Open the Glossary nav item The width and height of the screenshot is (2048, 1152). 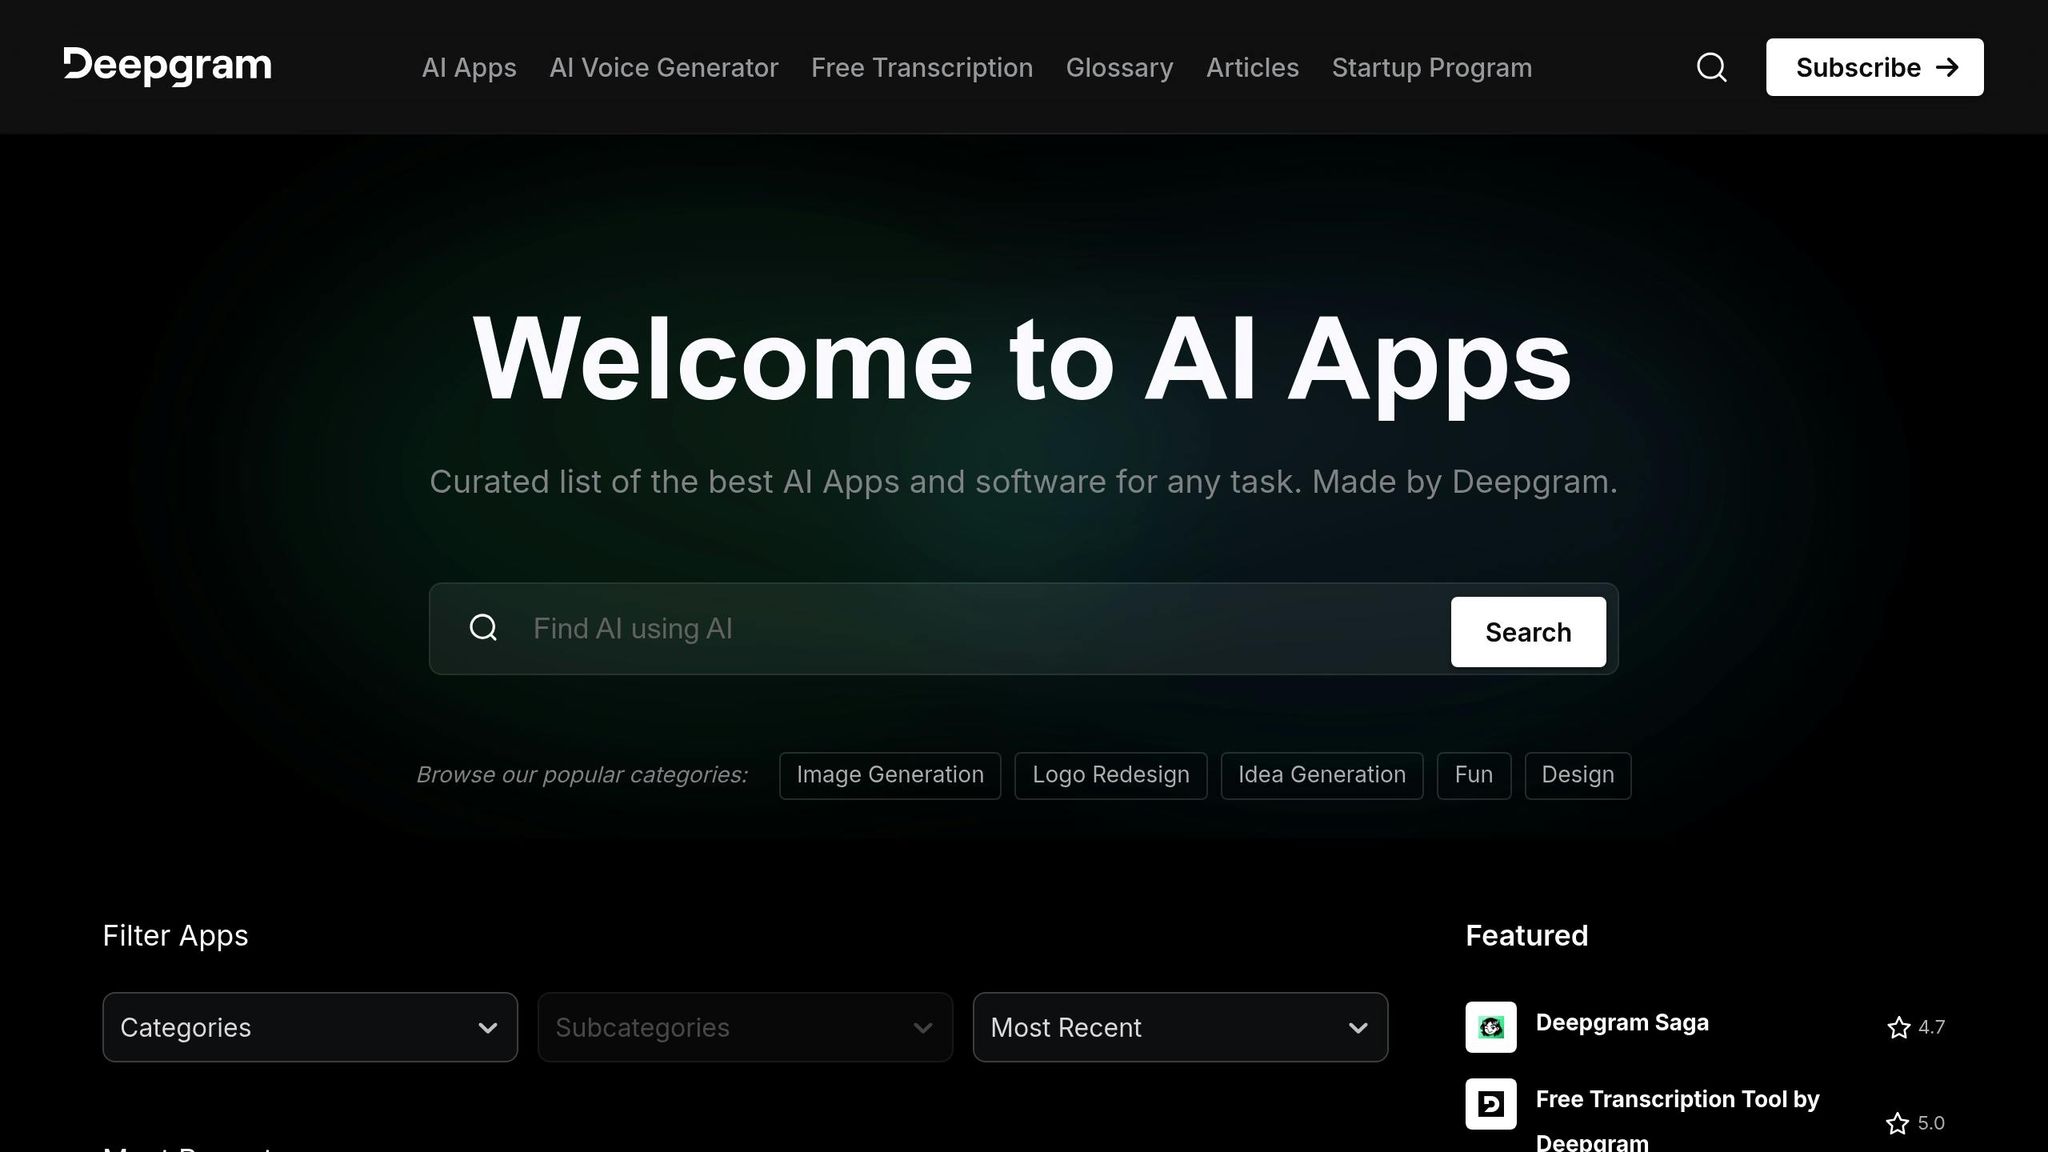pyautogui.click(x=1119, y=67)
